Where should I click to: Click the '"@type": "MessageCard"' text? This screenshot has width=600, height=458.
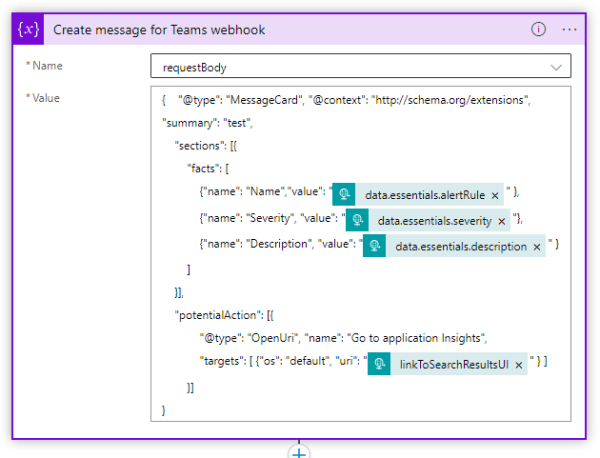pyautogui.click(x=239, y=100)
